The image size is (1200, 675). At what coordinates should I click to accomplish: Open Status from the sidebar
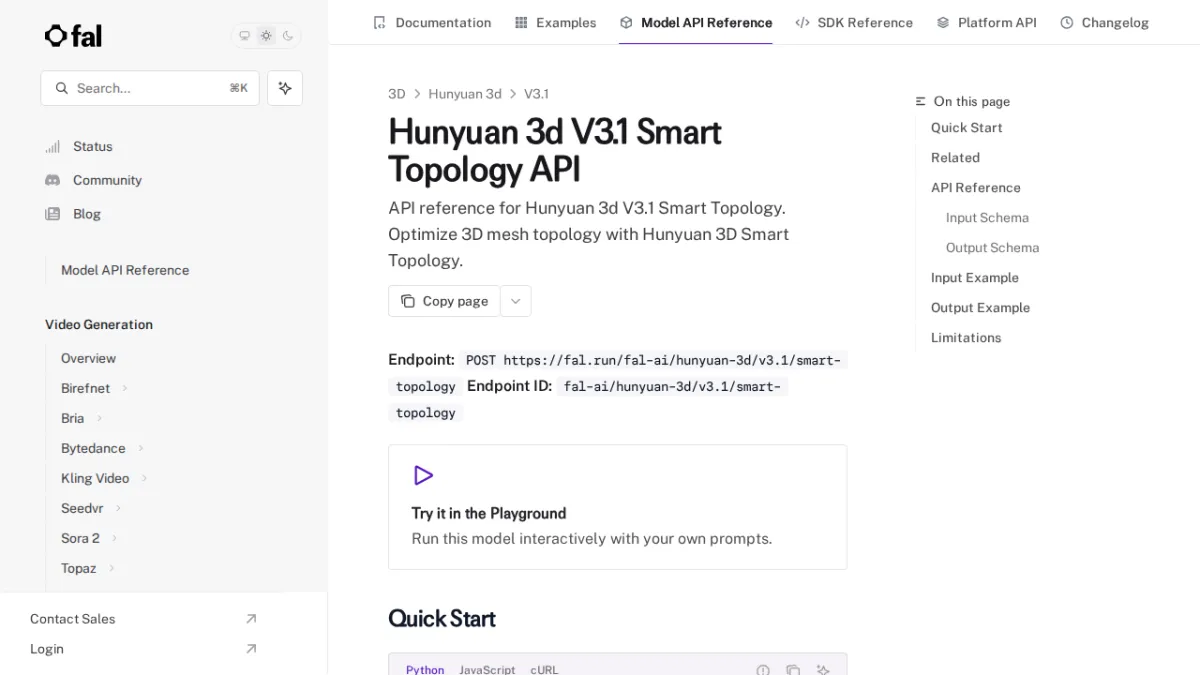point(93,146)
